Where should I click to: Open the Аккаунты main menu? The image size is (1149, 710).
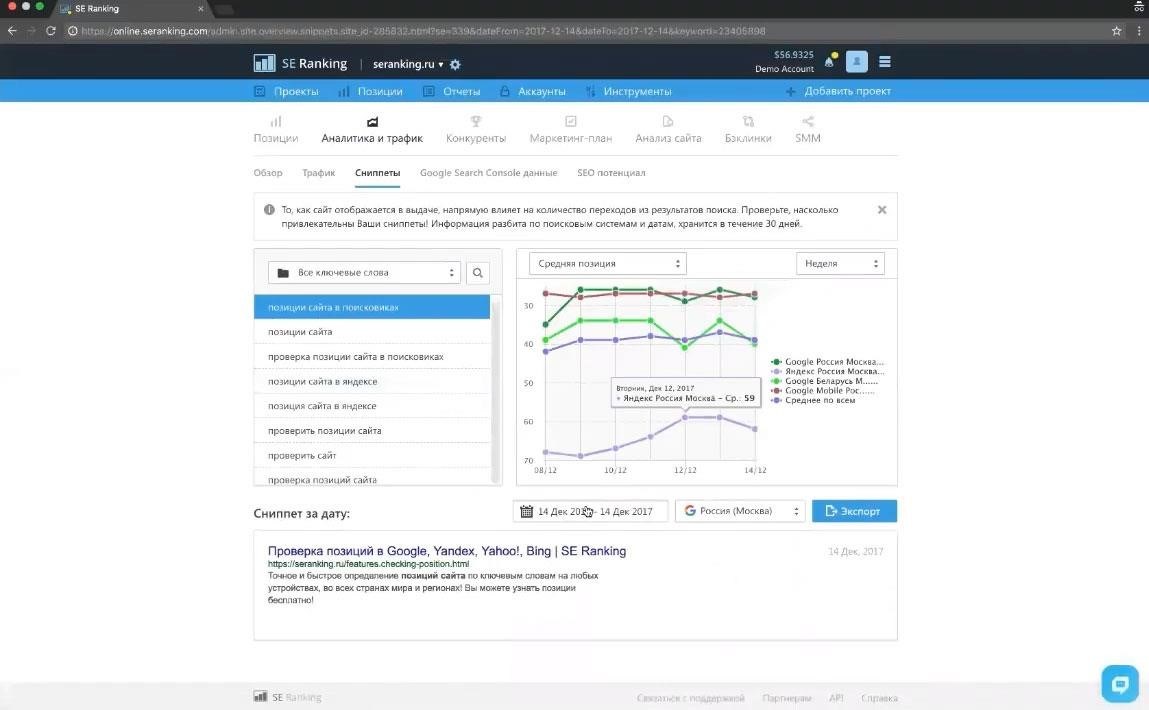(x=533, y=92)
